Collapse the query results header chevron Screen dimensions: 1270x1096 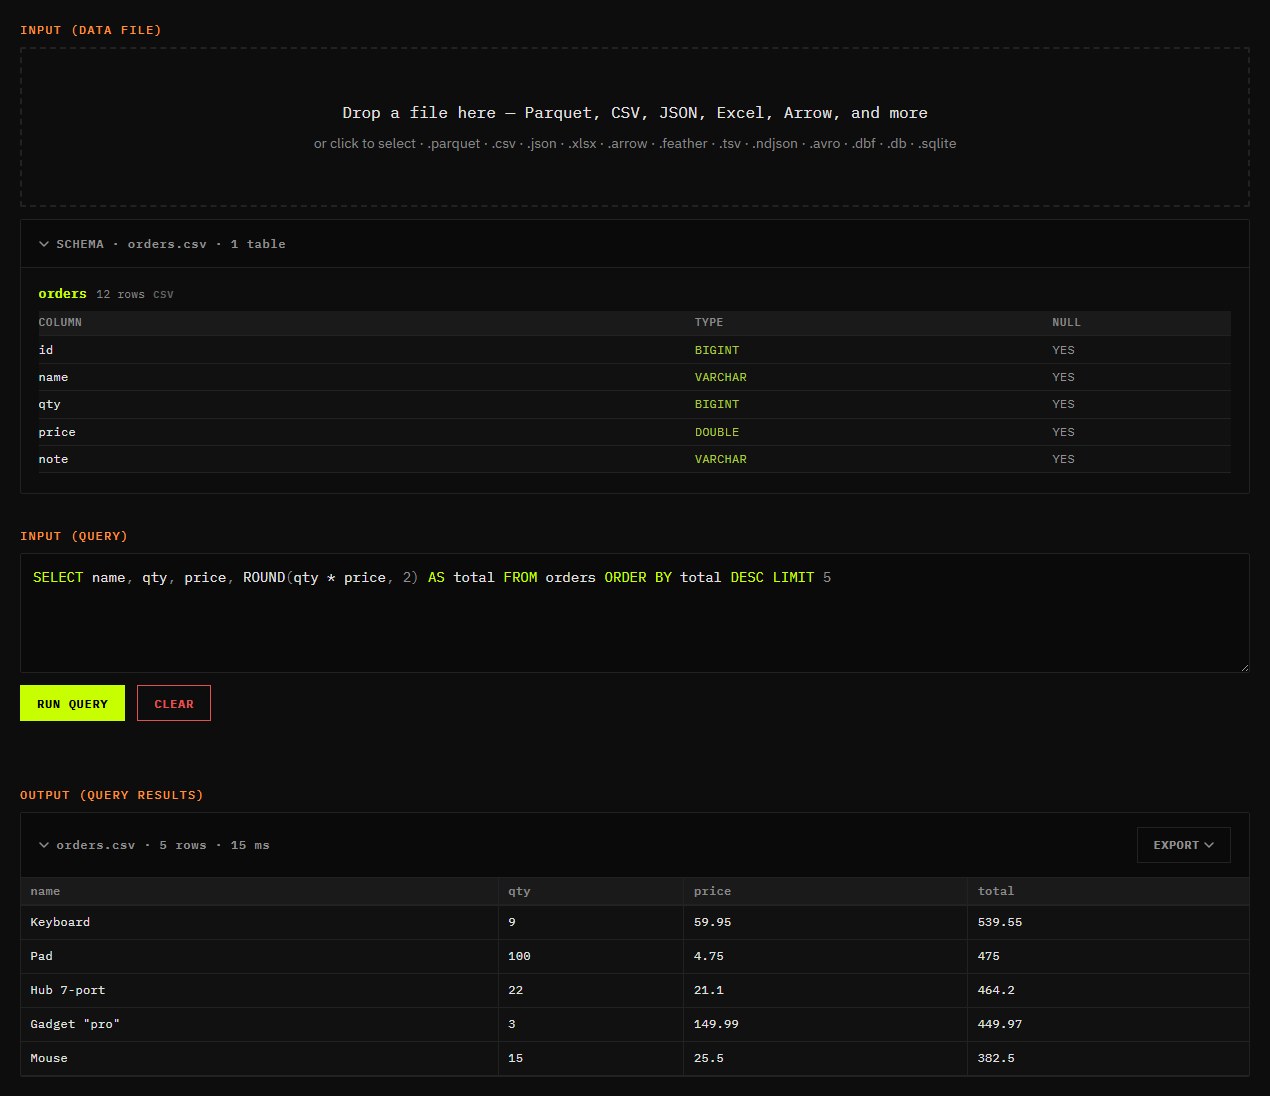44,845
